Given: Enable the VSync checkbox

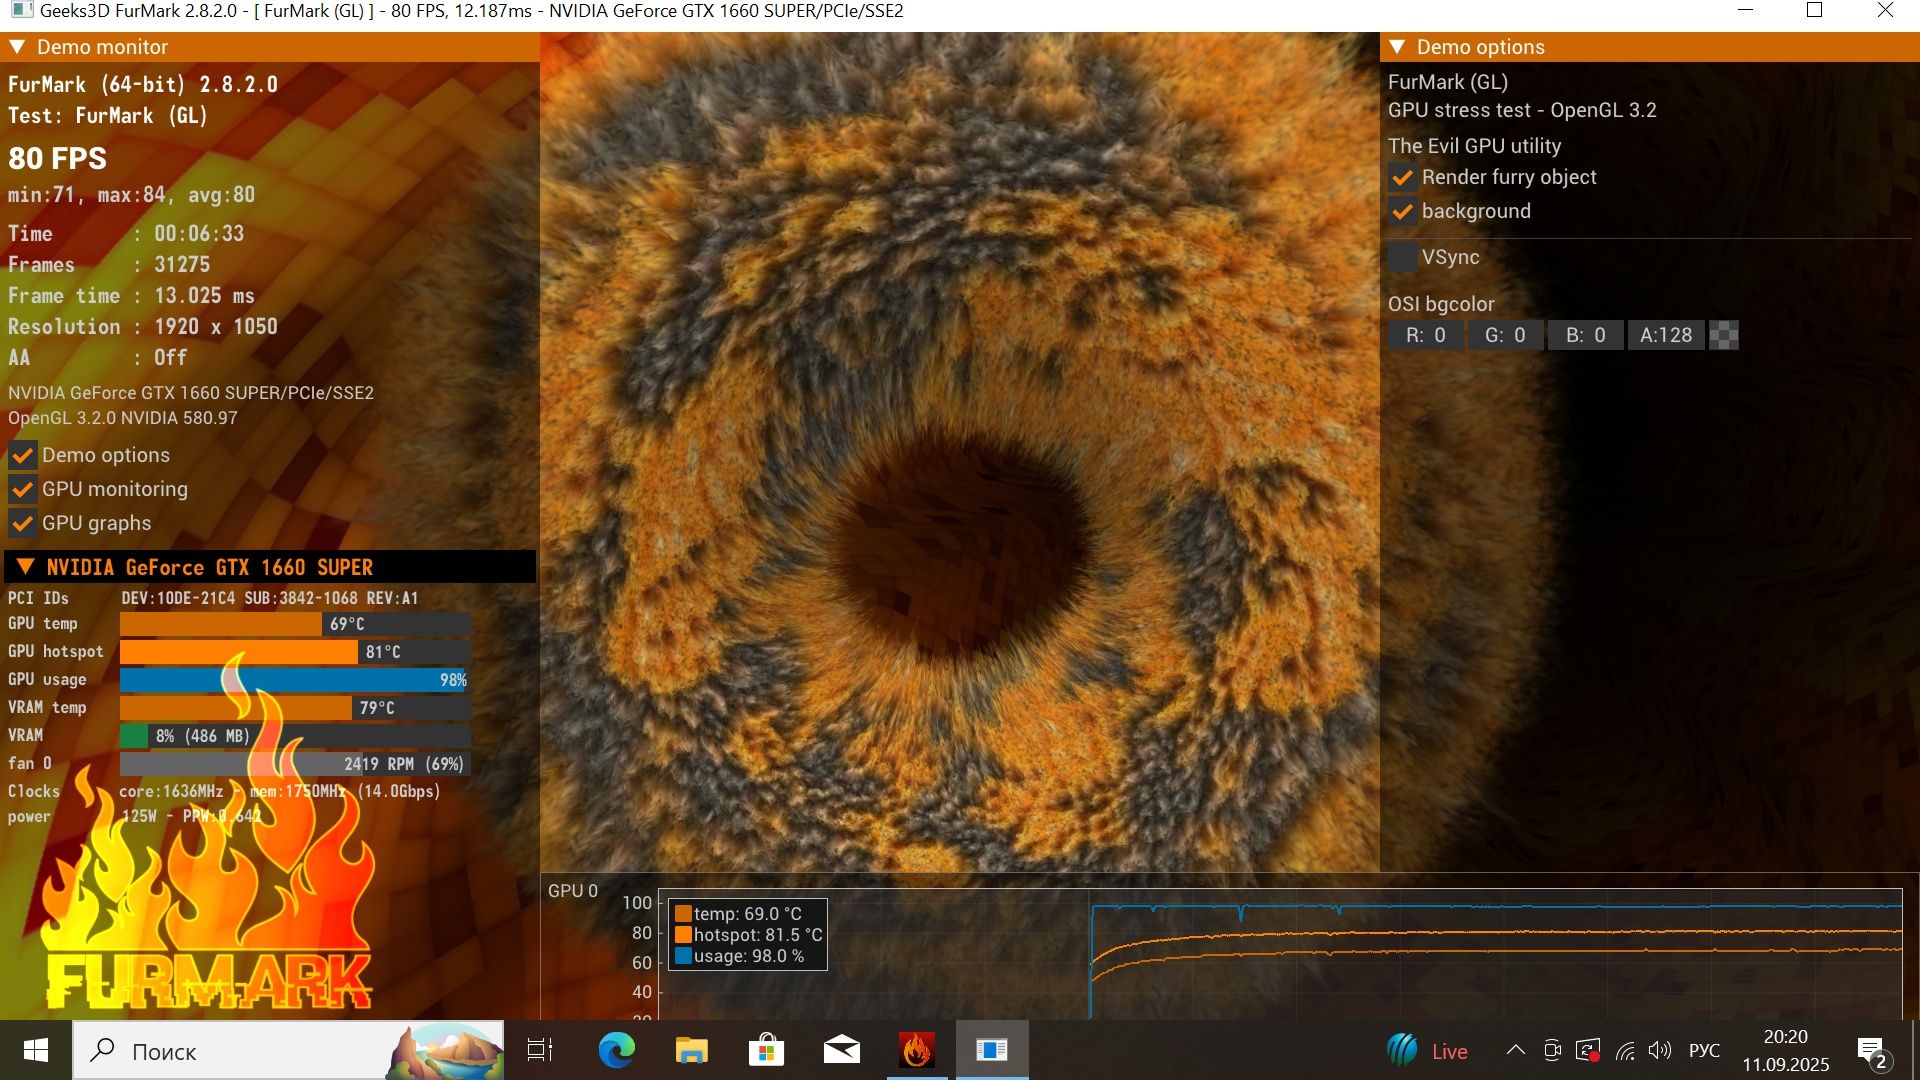Looking at the screenshot, I should [1403, 257].
